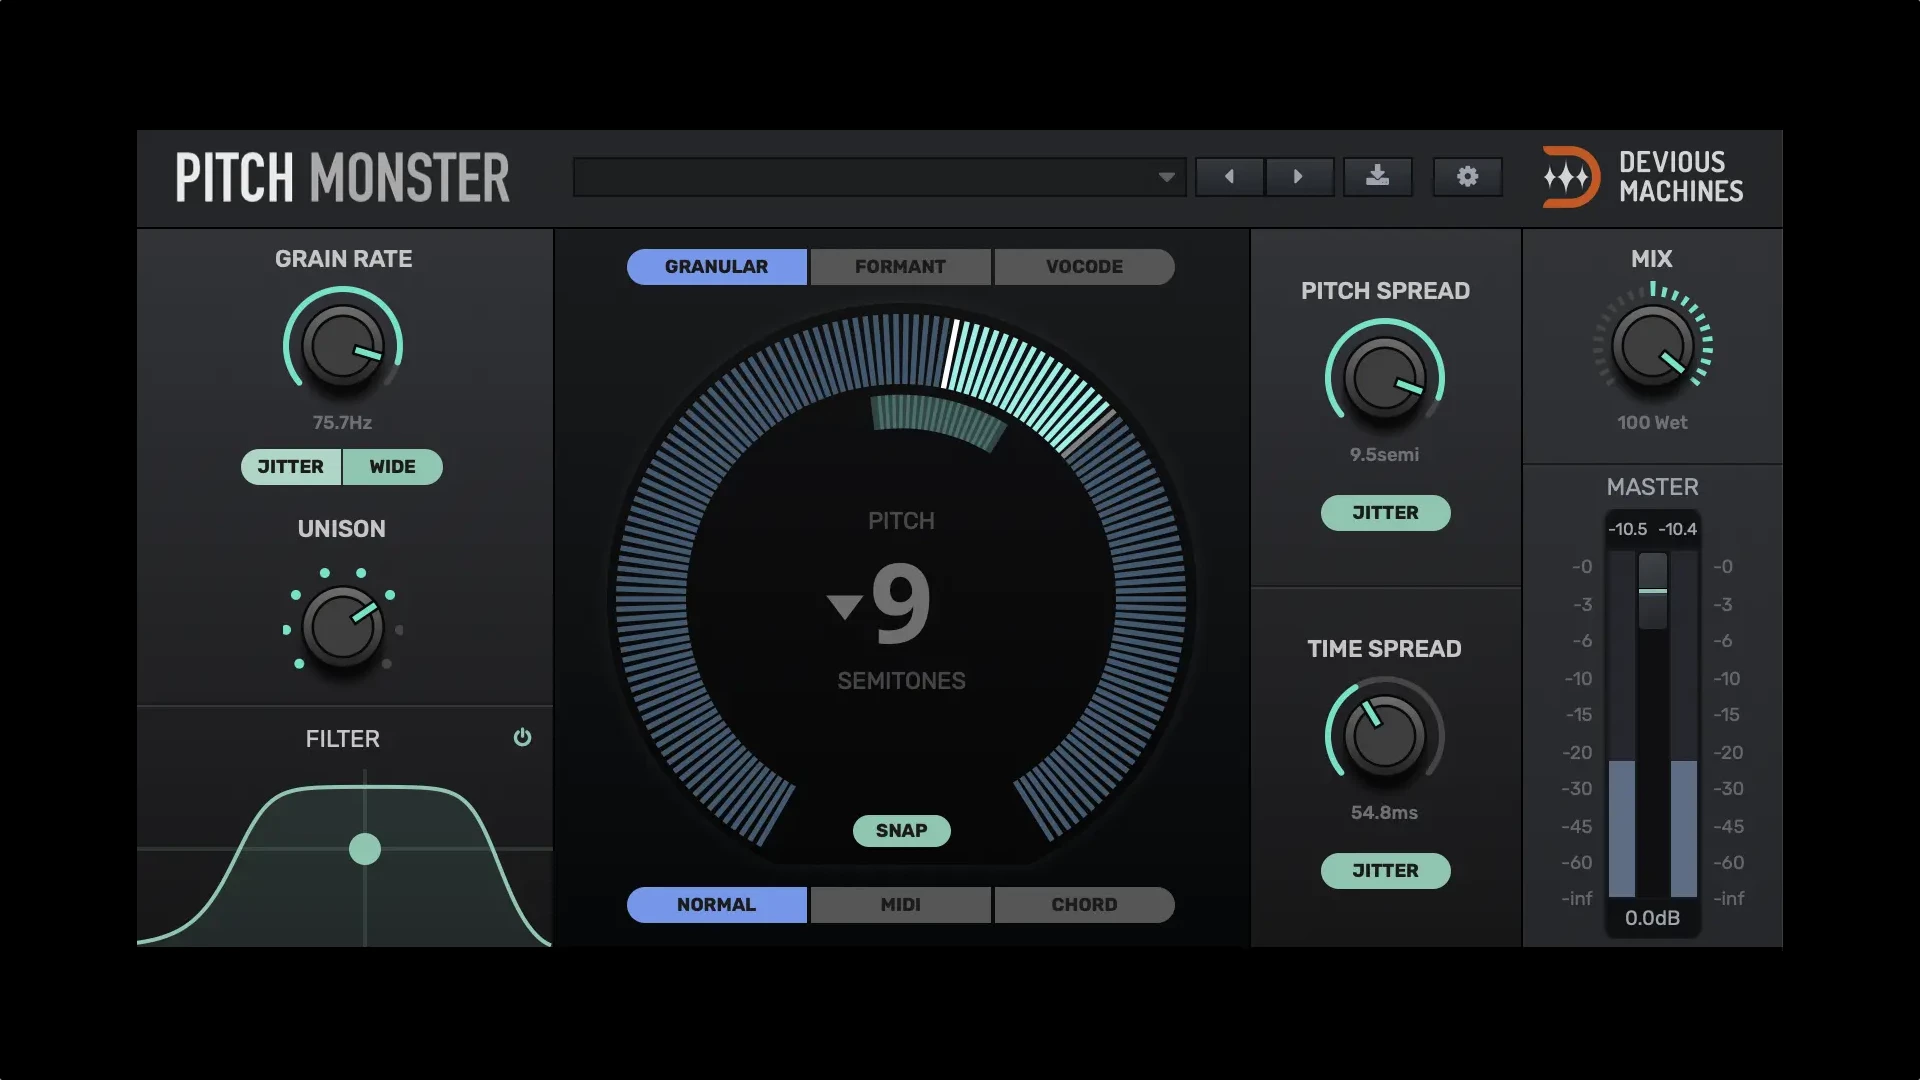Open settings gear icon
The width and height of the screenshot is (1920, 1080).
coord(1467,177)
